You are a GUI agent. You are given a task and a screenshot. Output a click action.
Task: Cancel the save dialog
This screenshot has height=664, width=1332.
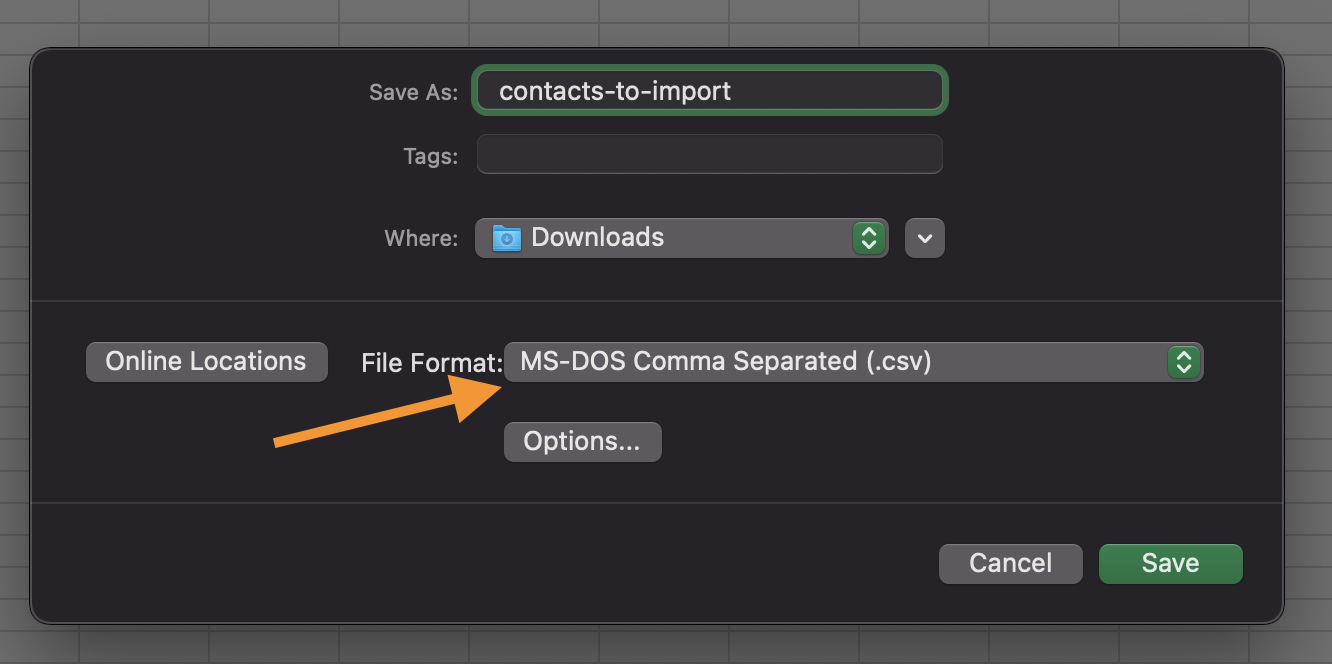tap(1011, 564)
